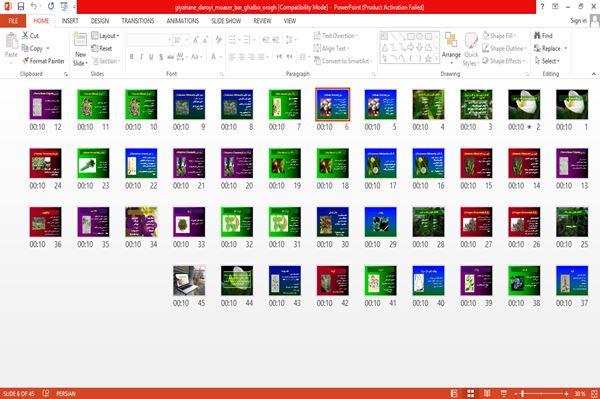Open the VIEW tab
The image size is (600, 399).
pos(290,21)
